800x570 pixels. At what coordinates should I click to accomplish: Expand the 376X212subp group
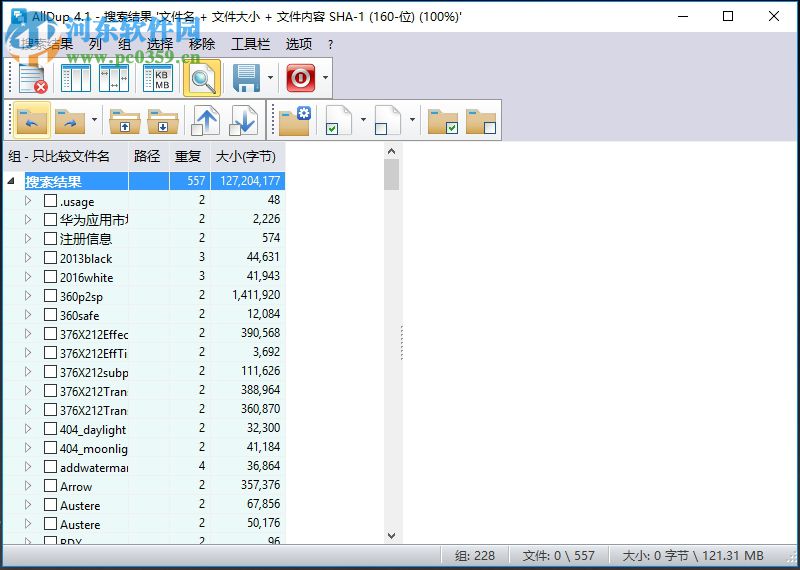(28, 372)
